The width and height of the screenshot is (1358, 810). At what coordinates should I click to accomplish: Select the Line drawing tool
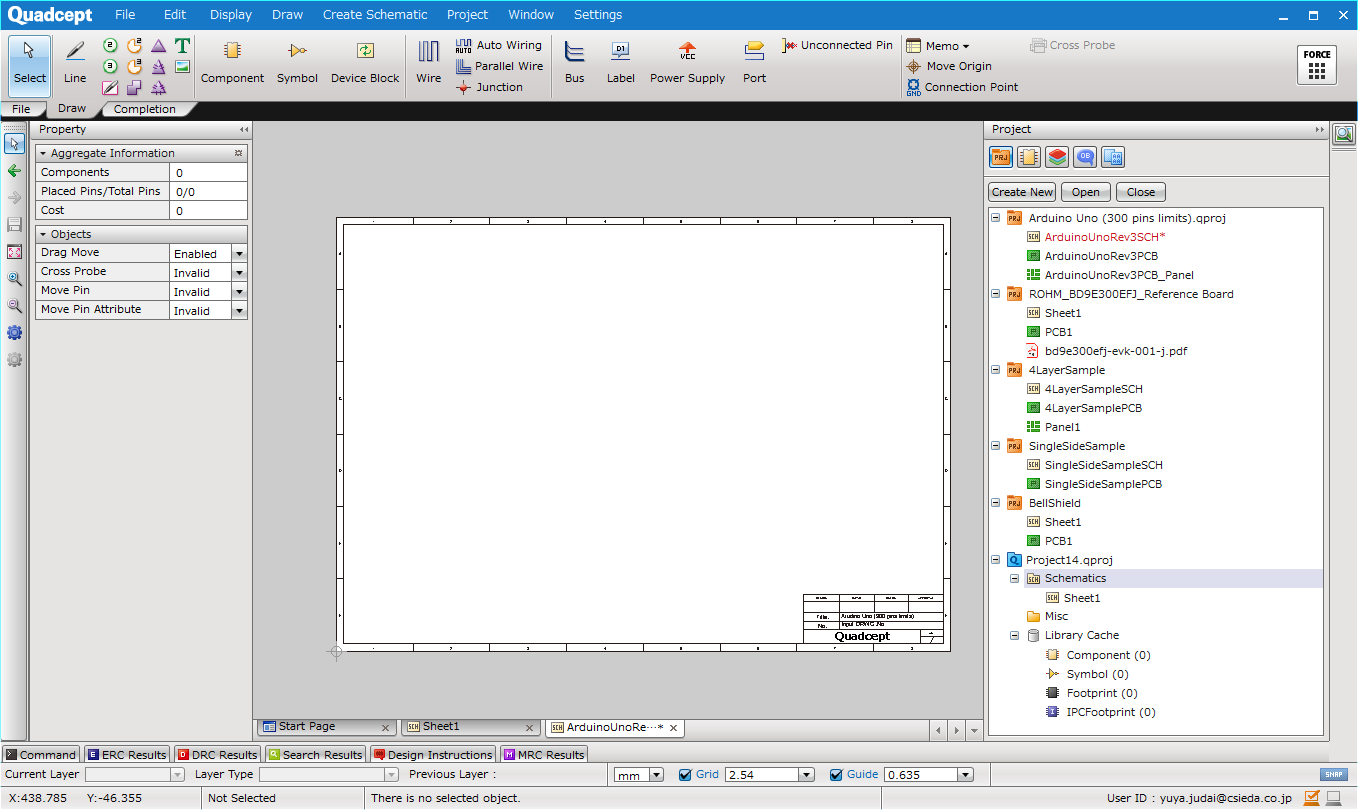pos(75,62)
